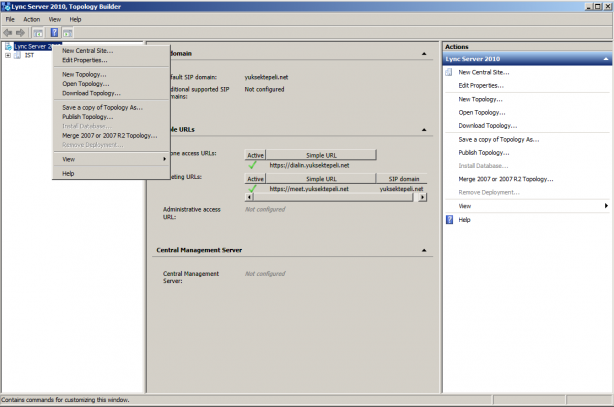Click the Help icon in Actions pane
The height and width of the screenshot is (407, 614).
450,220
